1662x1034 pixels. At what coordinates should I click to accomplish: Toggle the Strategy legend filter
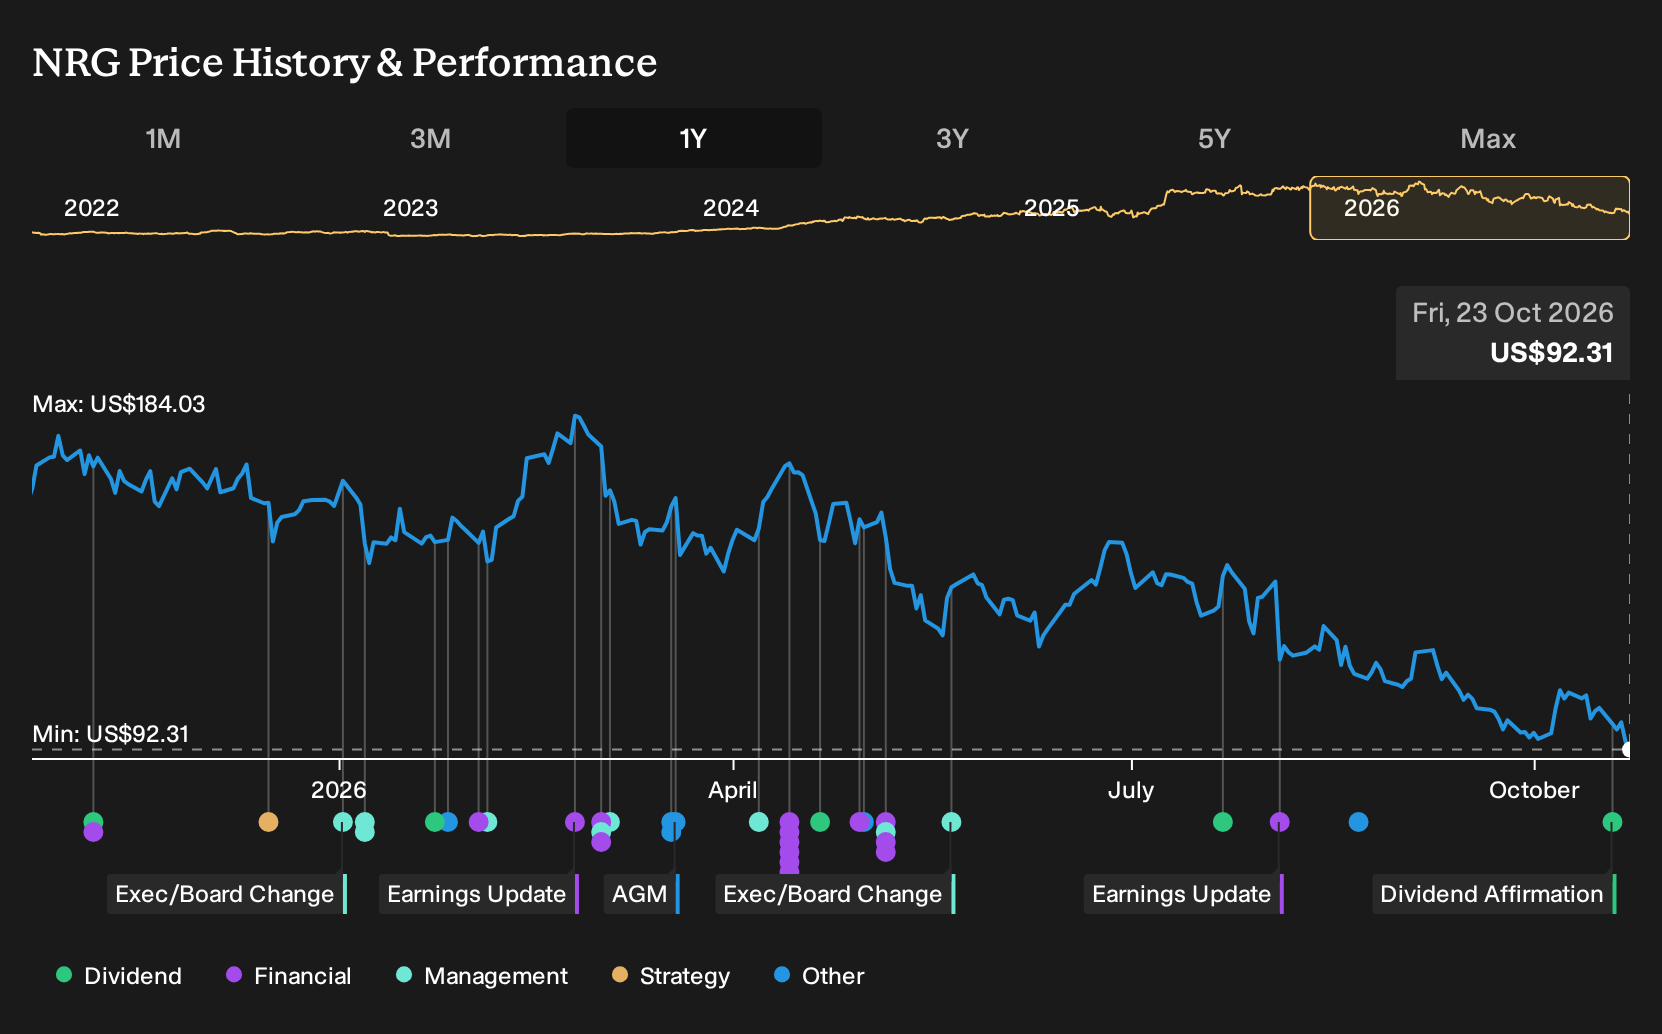pyautogui.click(x=671, y=976)
